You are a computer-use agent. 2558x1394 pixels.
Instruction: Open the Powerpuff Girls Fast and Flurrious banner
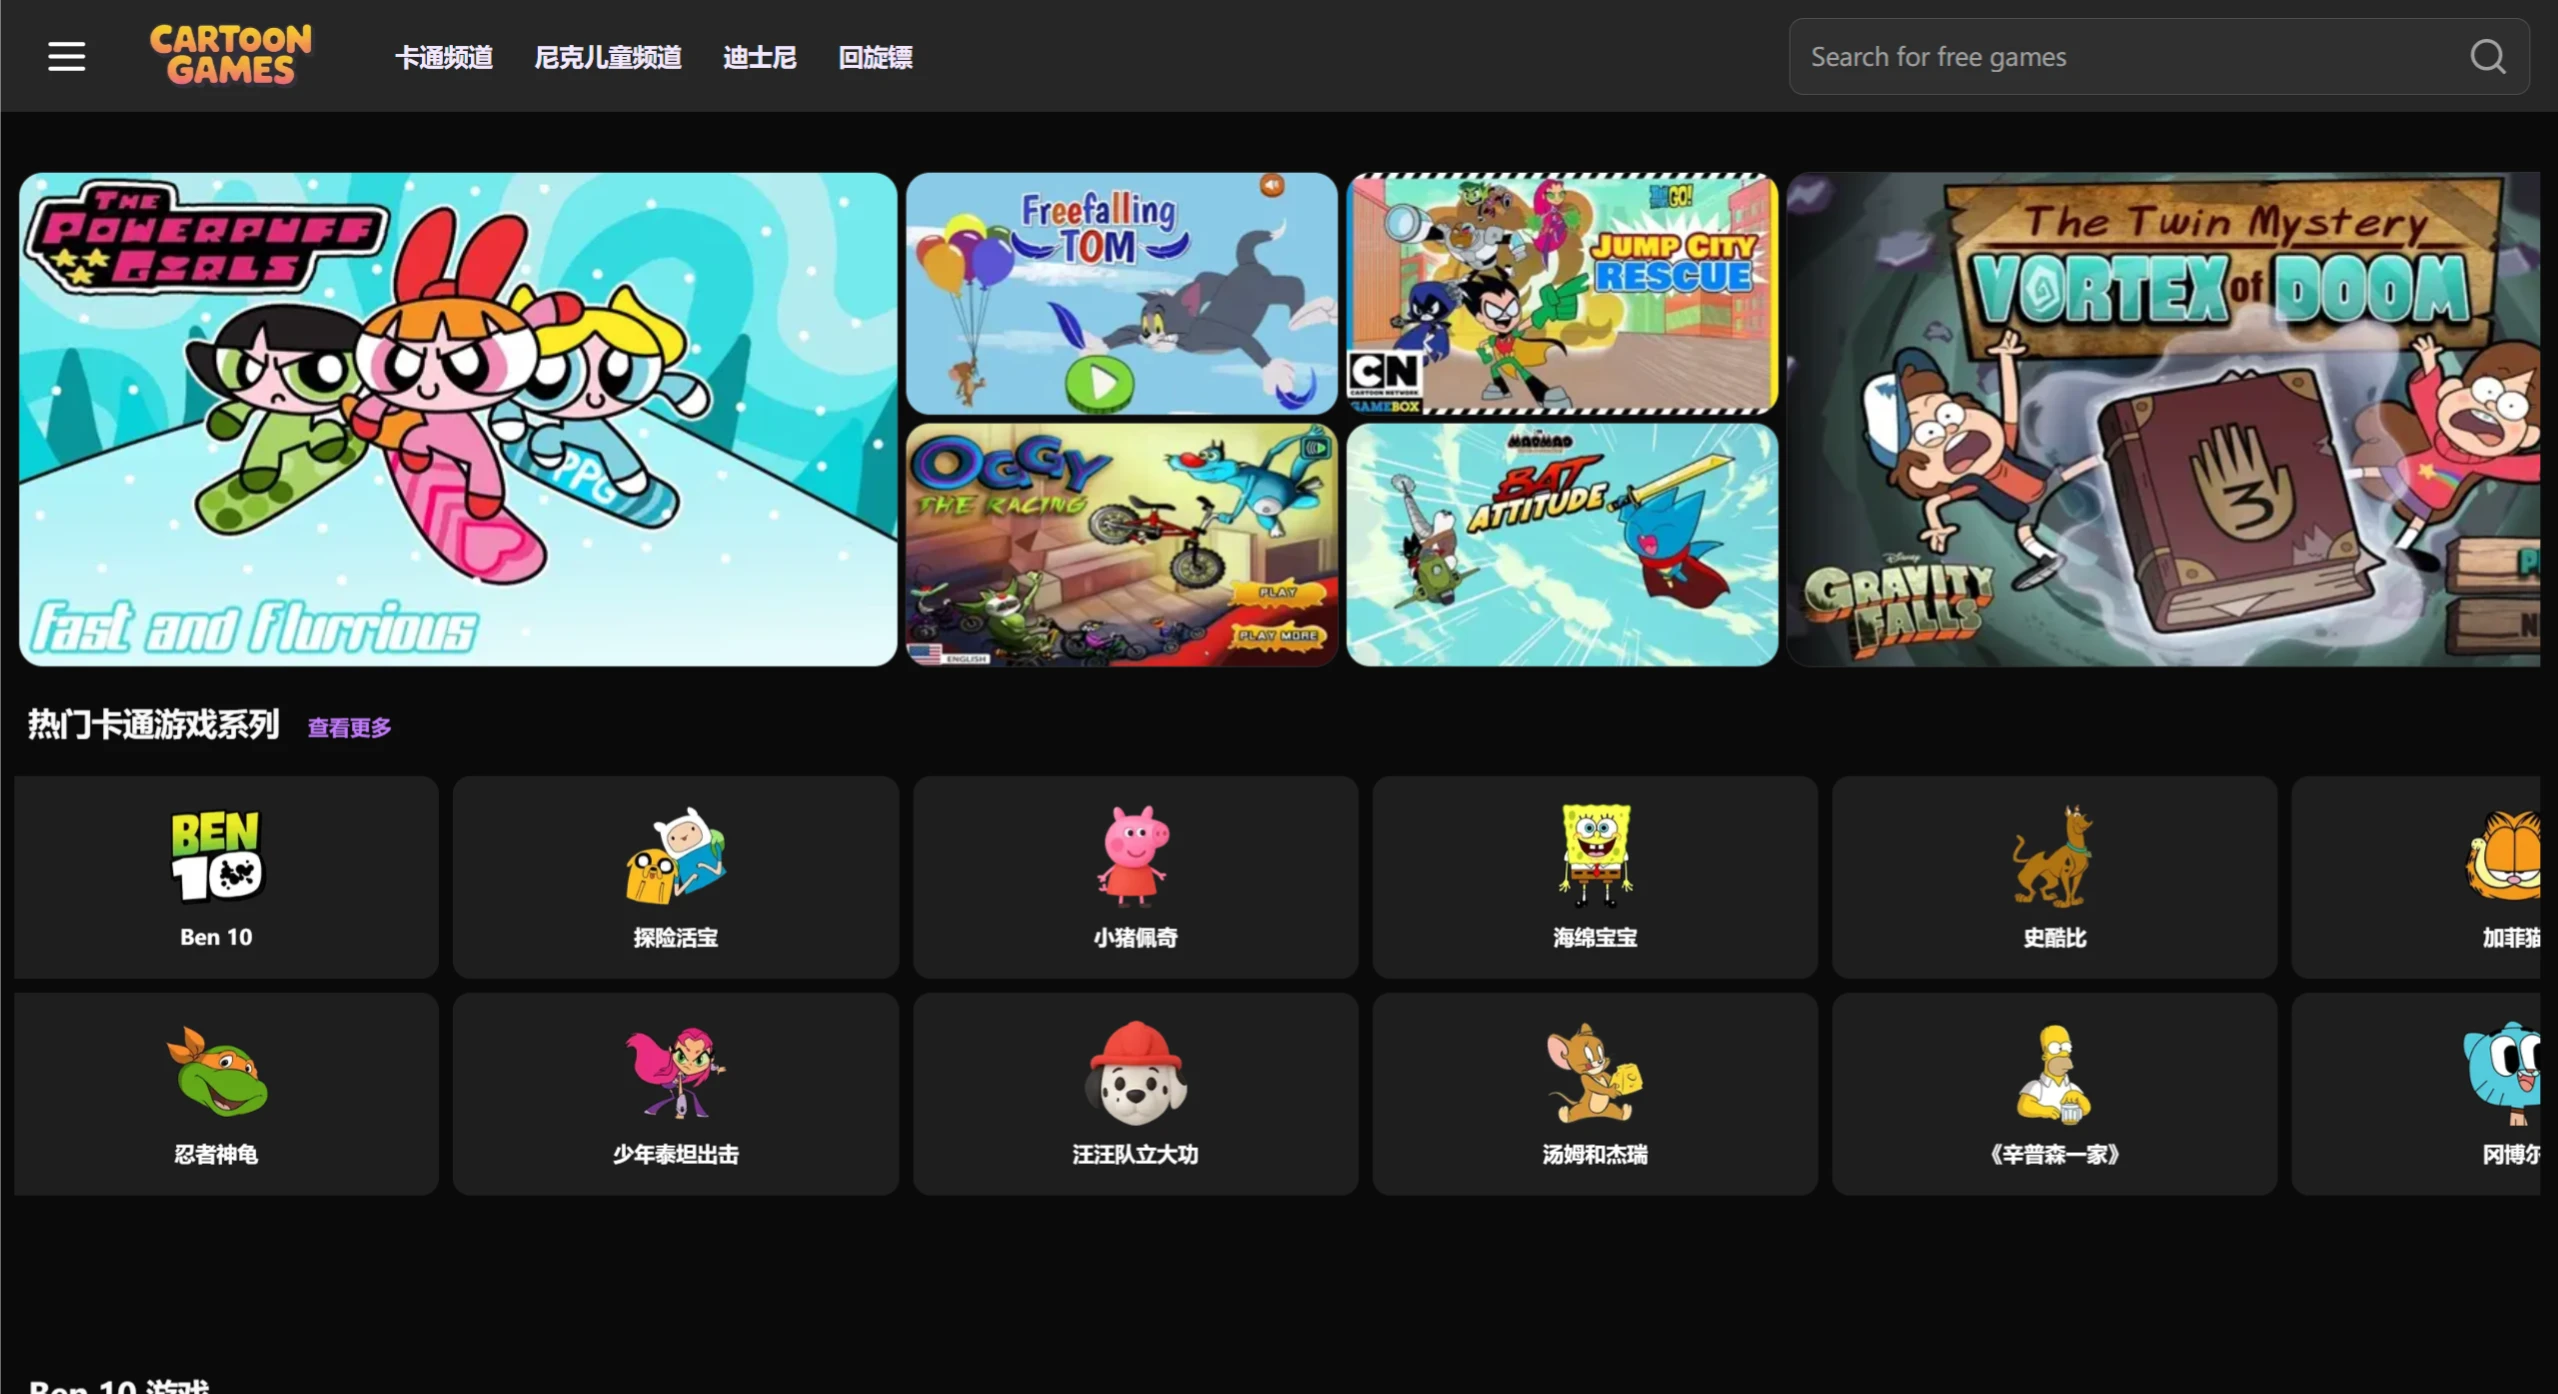(457, 420)
